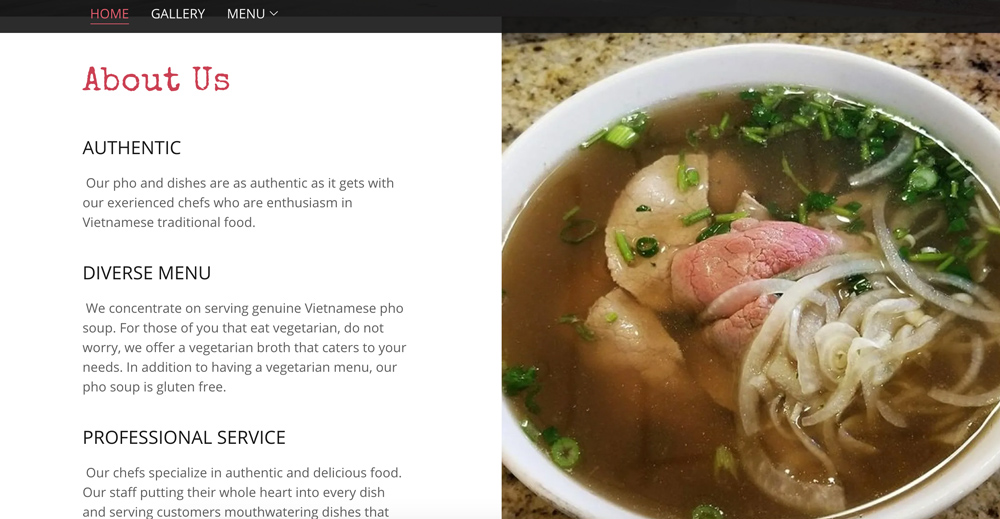Click the red About Us heading

pyautogui.click(x=156, y=80)
